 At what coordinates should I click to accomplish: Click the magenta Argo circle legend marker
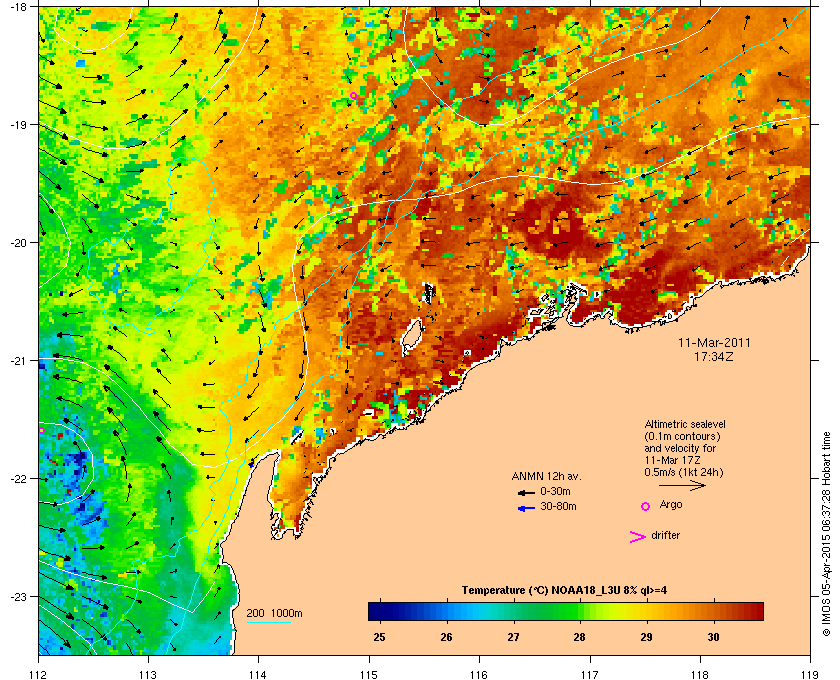click(646, 506)
